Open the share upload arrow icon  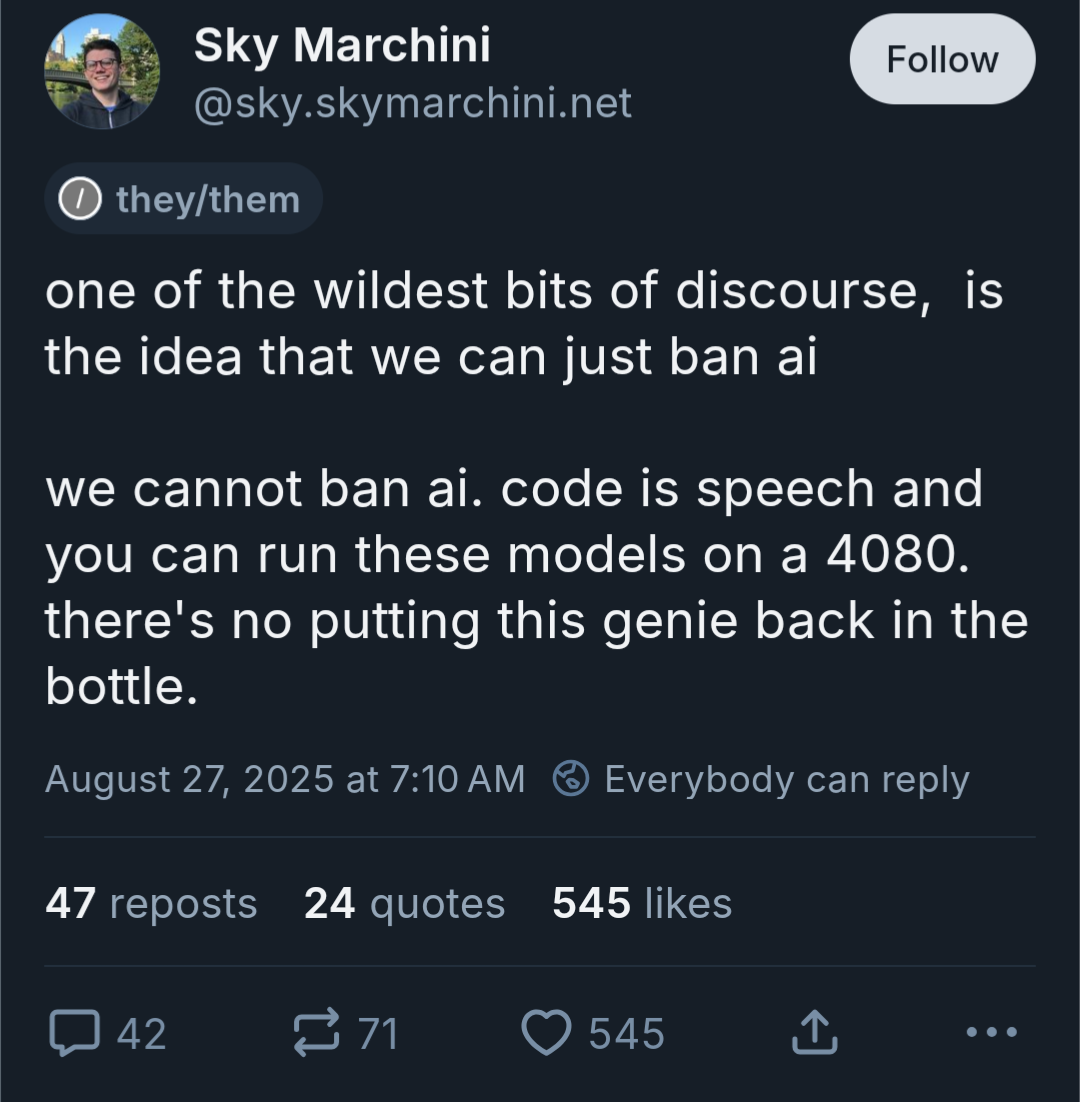(814, 1032)
